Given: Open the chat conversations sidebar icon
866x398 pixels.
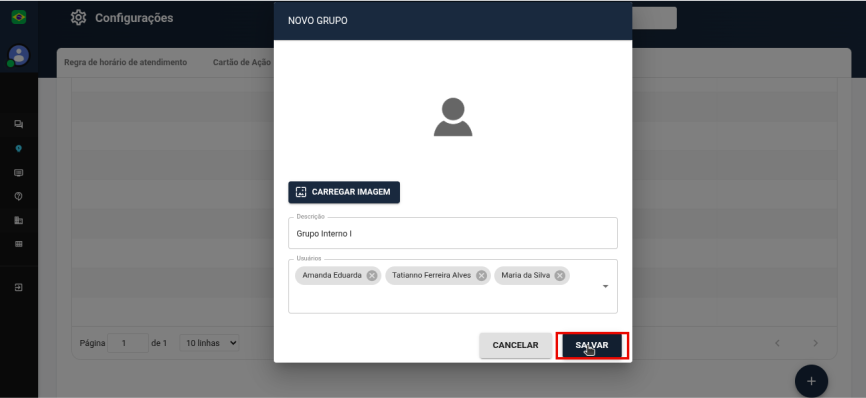Looking at the screenshot, I should click(19, 124).
